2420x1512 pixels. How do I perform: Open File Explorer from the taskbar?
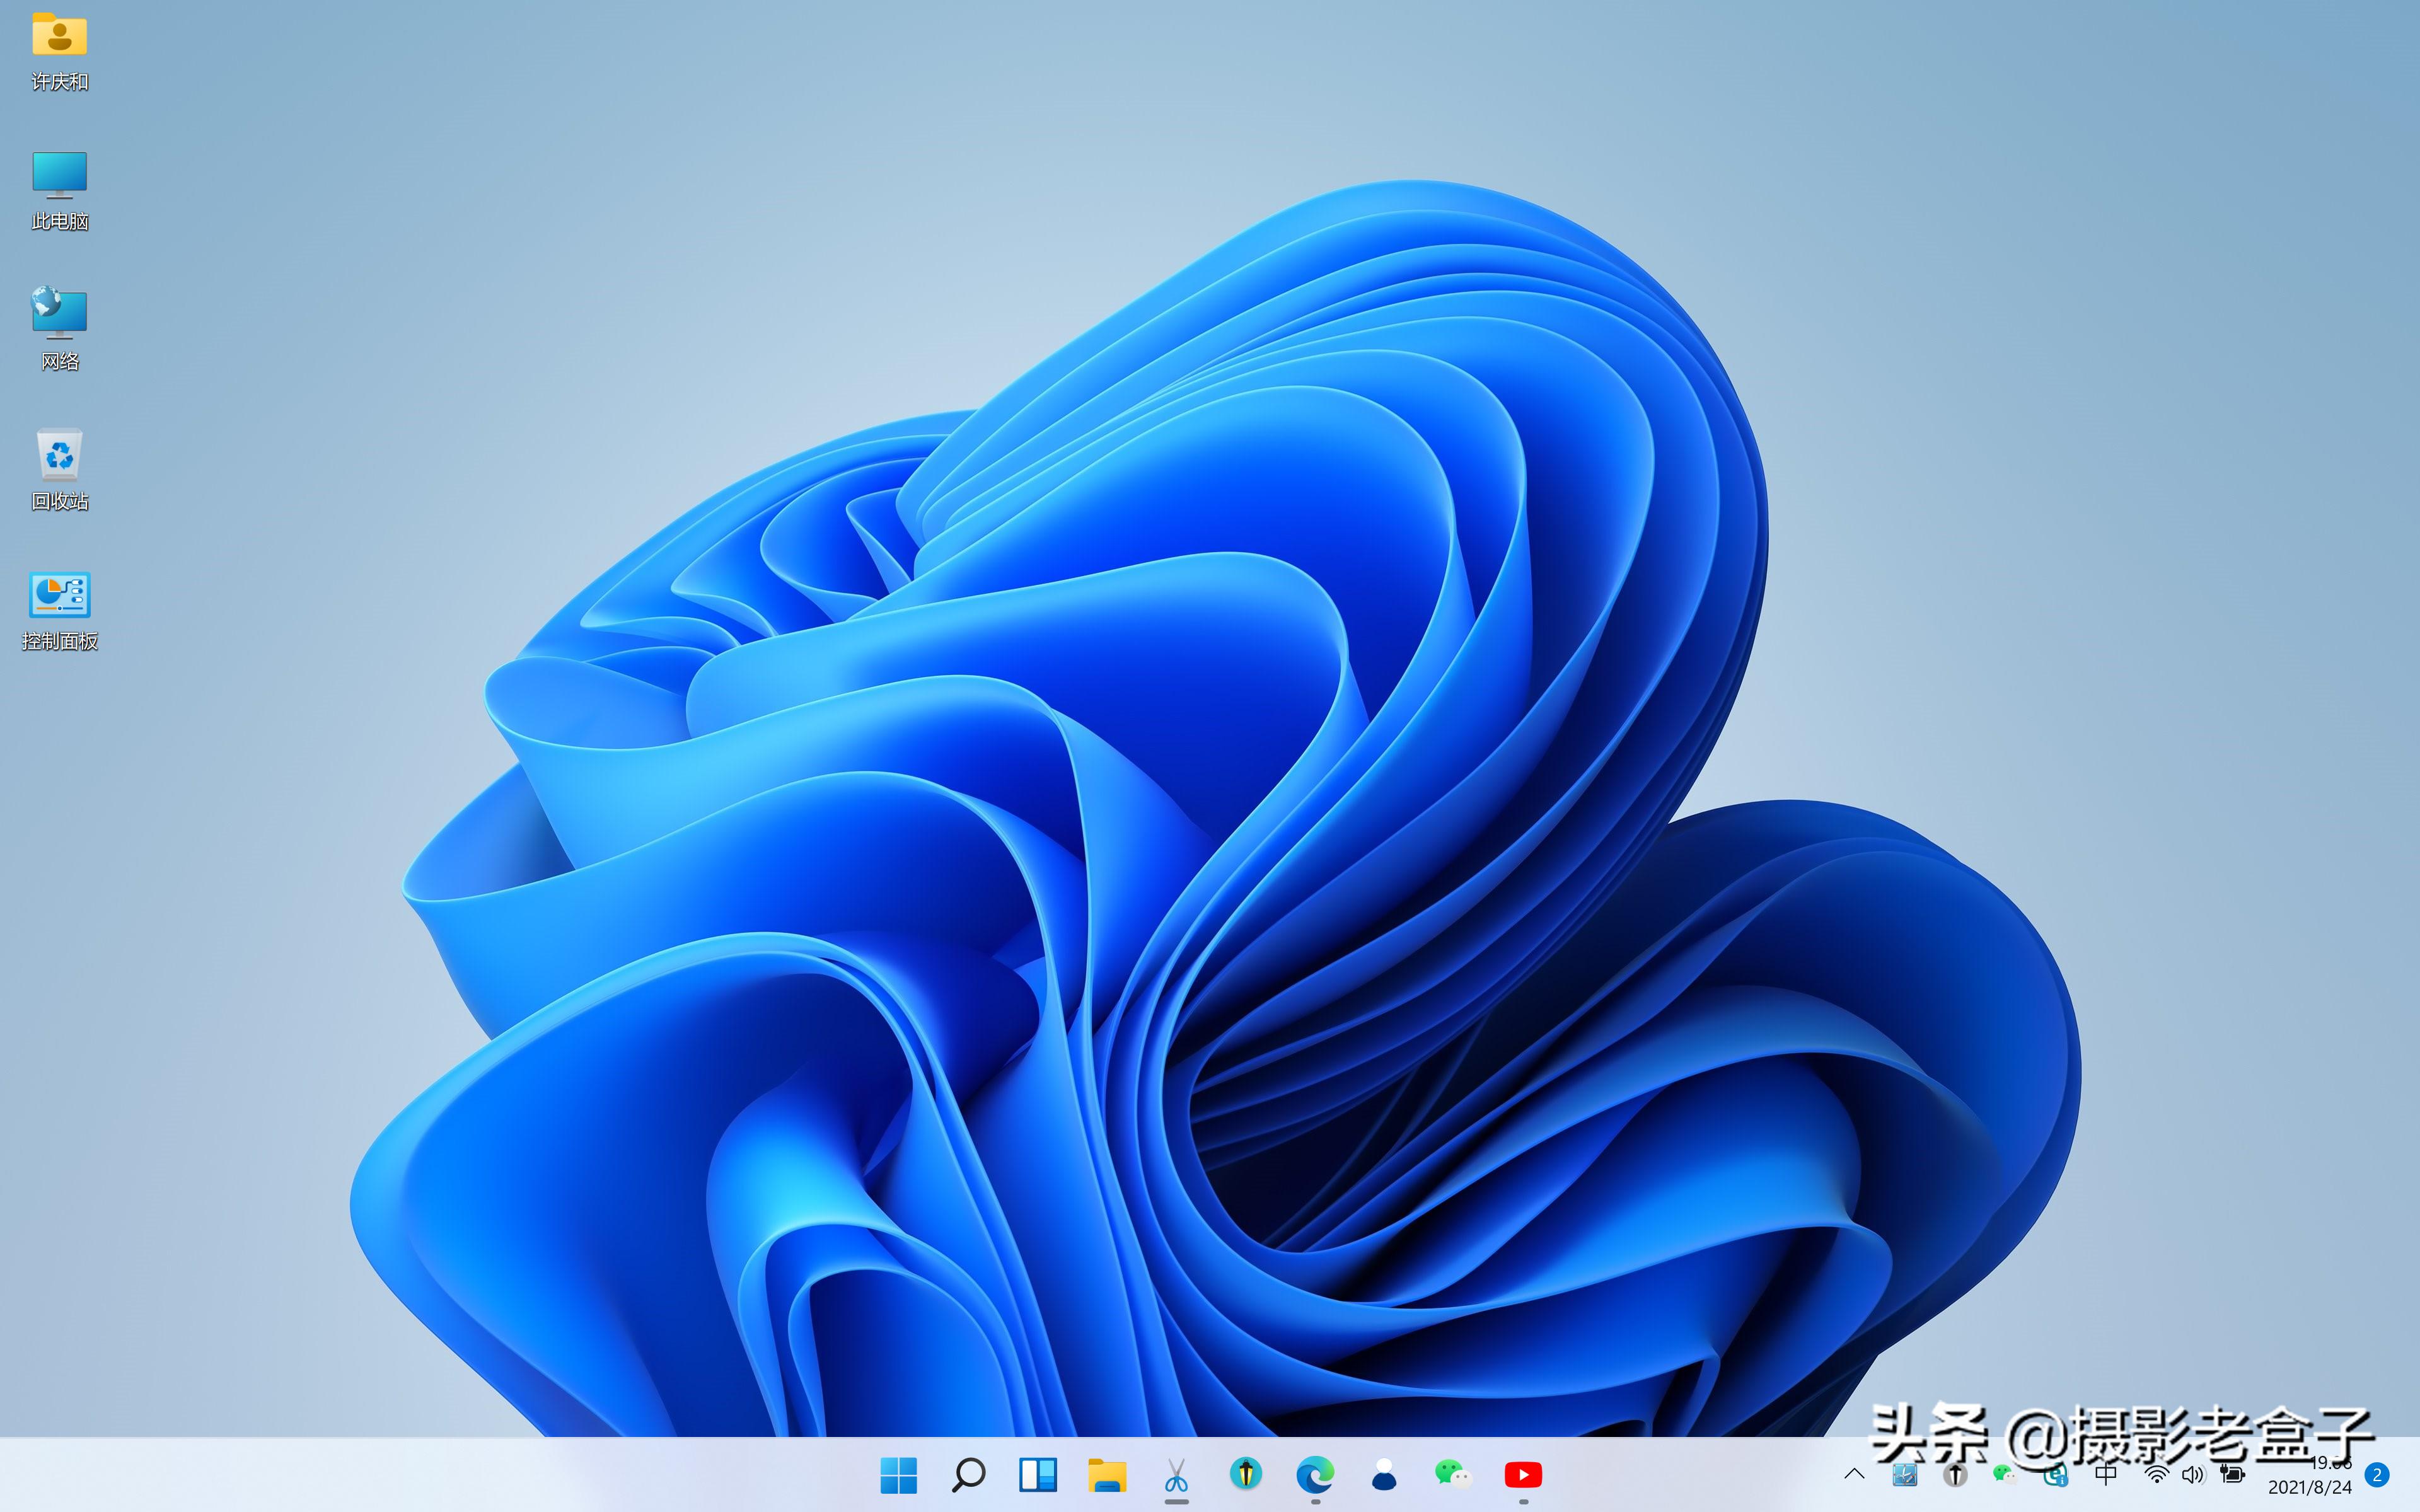(x=1108, y=1474)
